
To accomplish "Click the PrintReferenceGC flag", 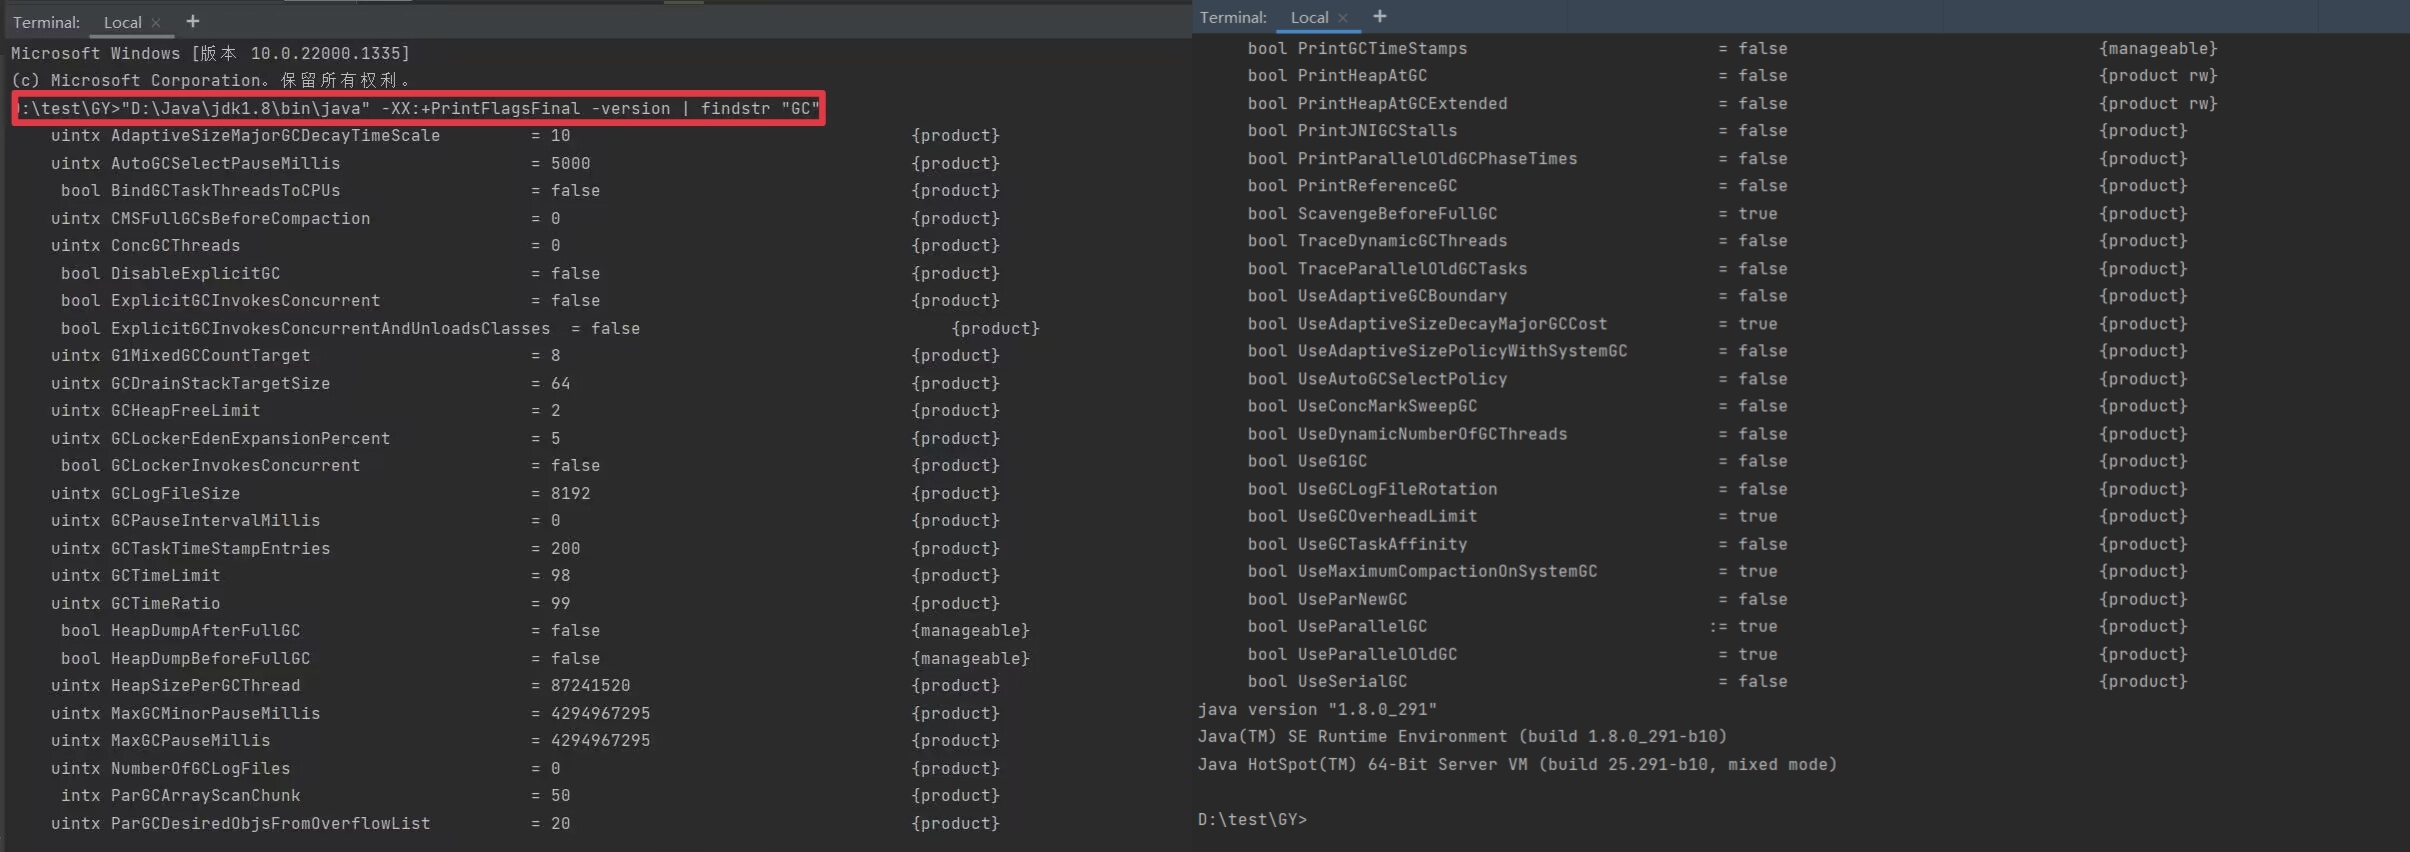I will (1377, 185).
